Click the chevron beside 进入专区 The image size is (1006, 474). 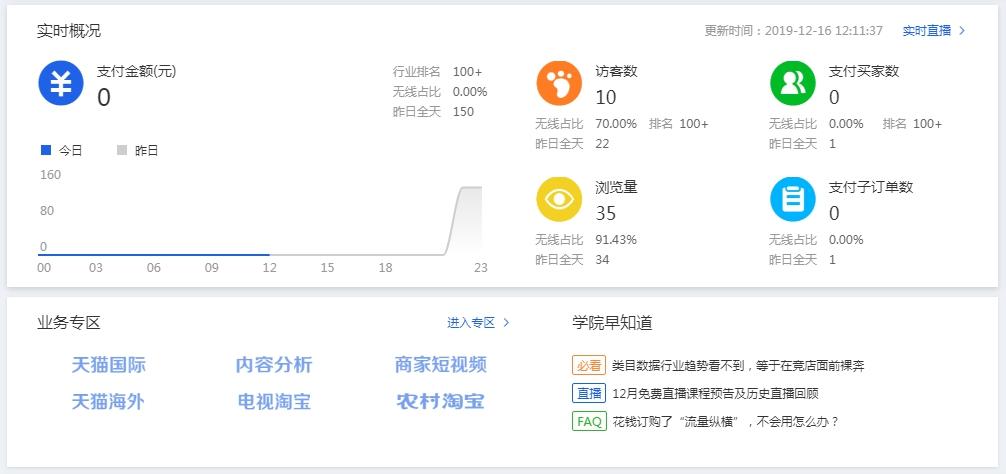(x=506, y=323)
